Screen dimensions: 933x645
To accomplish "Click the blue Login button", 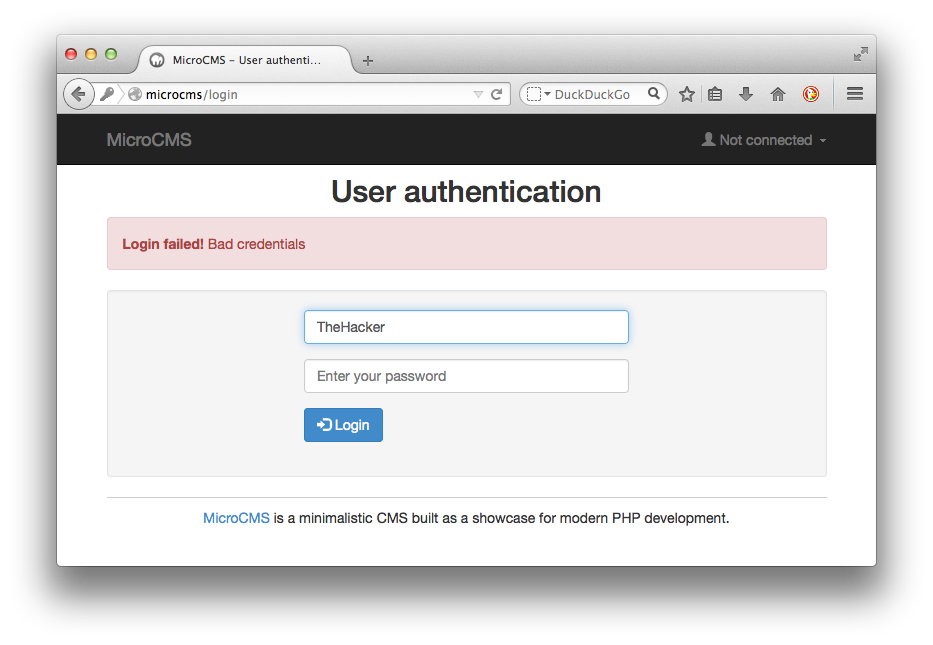I will (x=343, y=425).
